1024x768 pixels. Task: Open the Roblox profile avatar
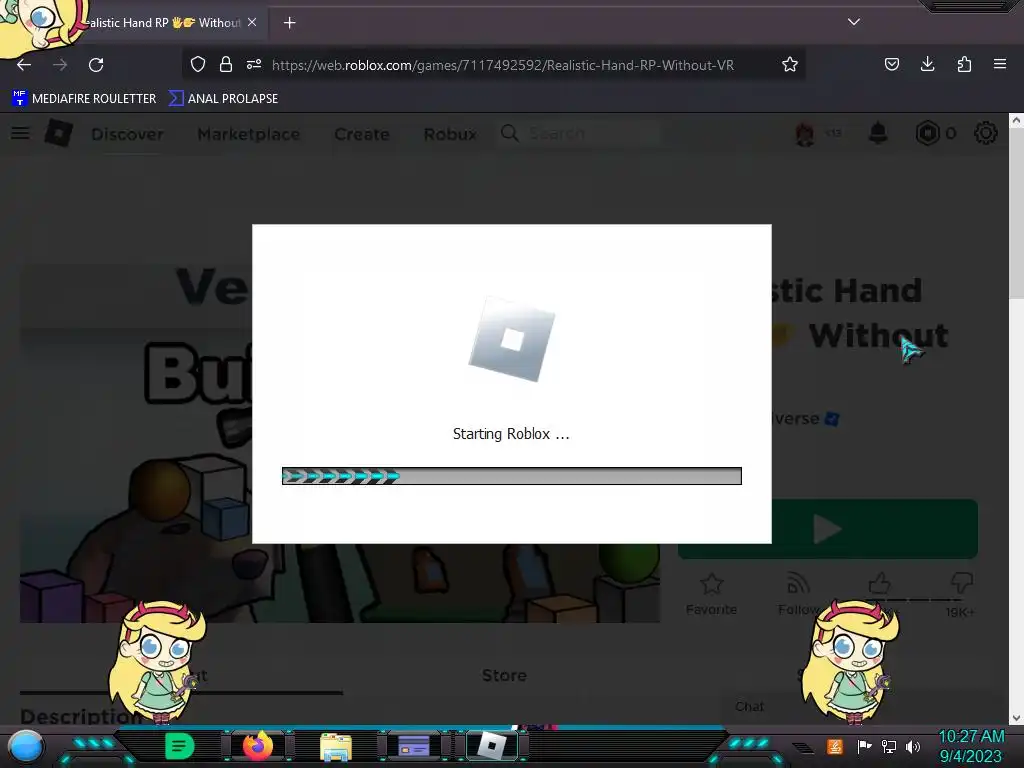[805, 134]
